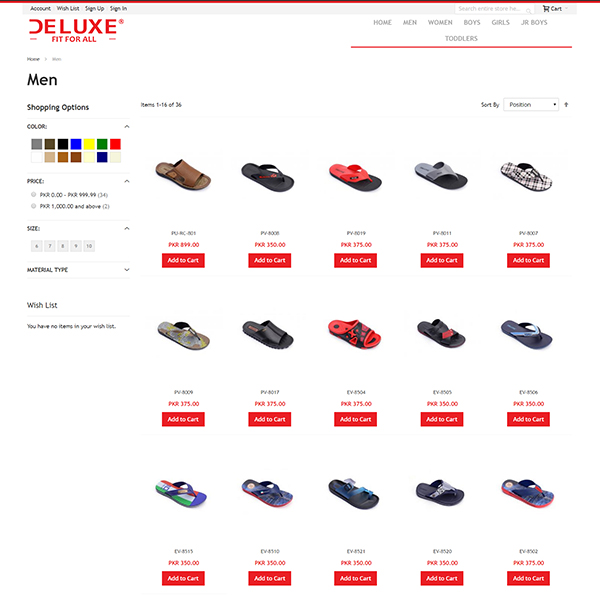Select price range PKR 0.00 - 999.99
Screen dimensions: 600x600
point(33,194)
